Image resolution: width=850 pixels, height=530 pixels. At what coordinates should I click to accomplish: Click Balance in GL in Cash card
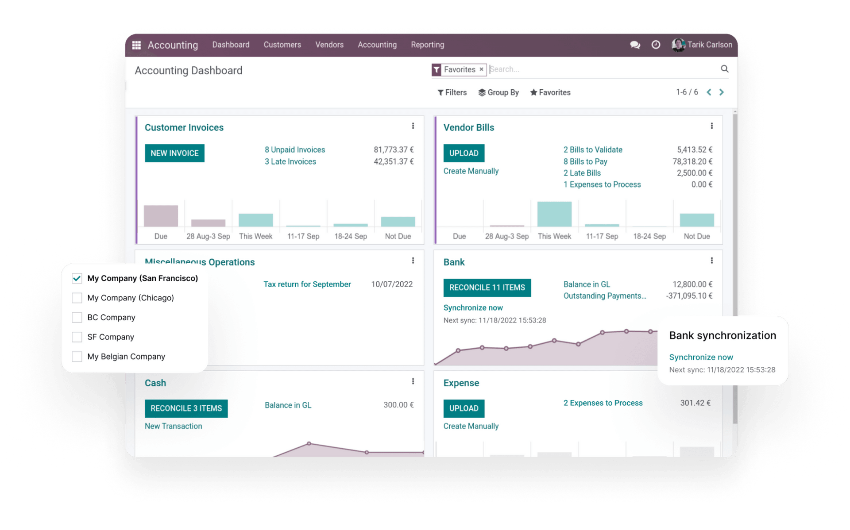pyautogui.click(x=288, y=405)
